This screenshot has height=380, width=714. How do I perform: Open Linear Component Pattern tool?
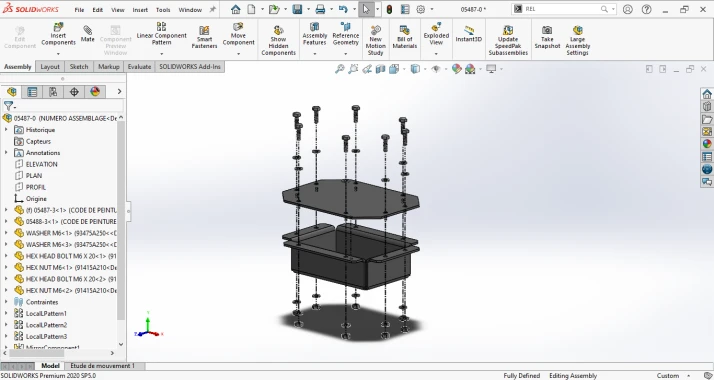161,34
